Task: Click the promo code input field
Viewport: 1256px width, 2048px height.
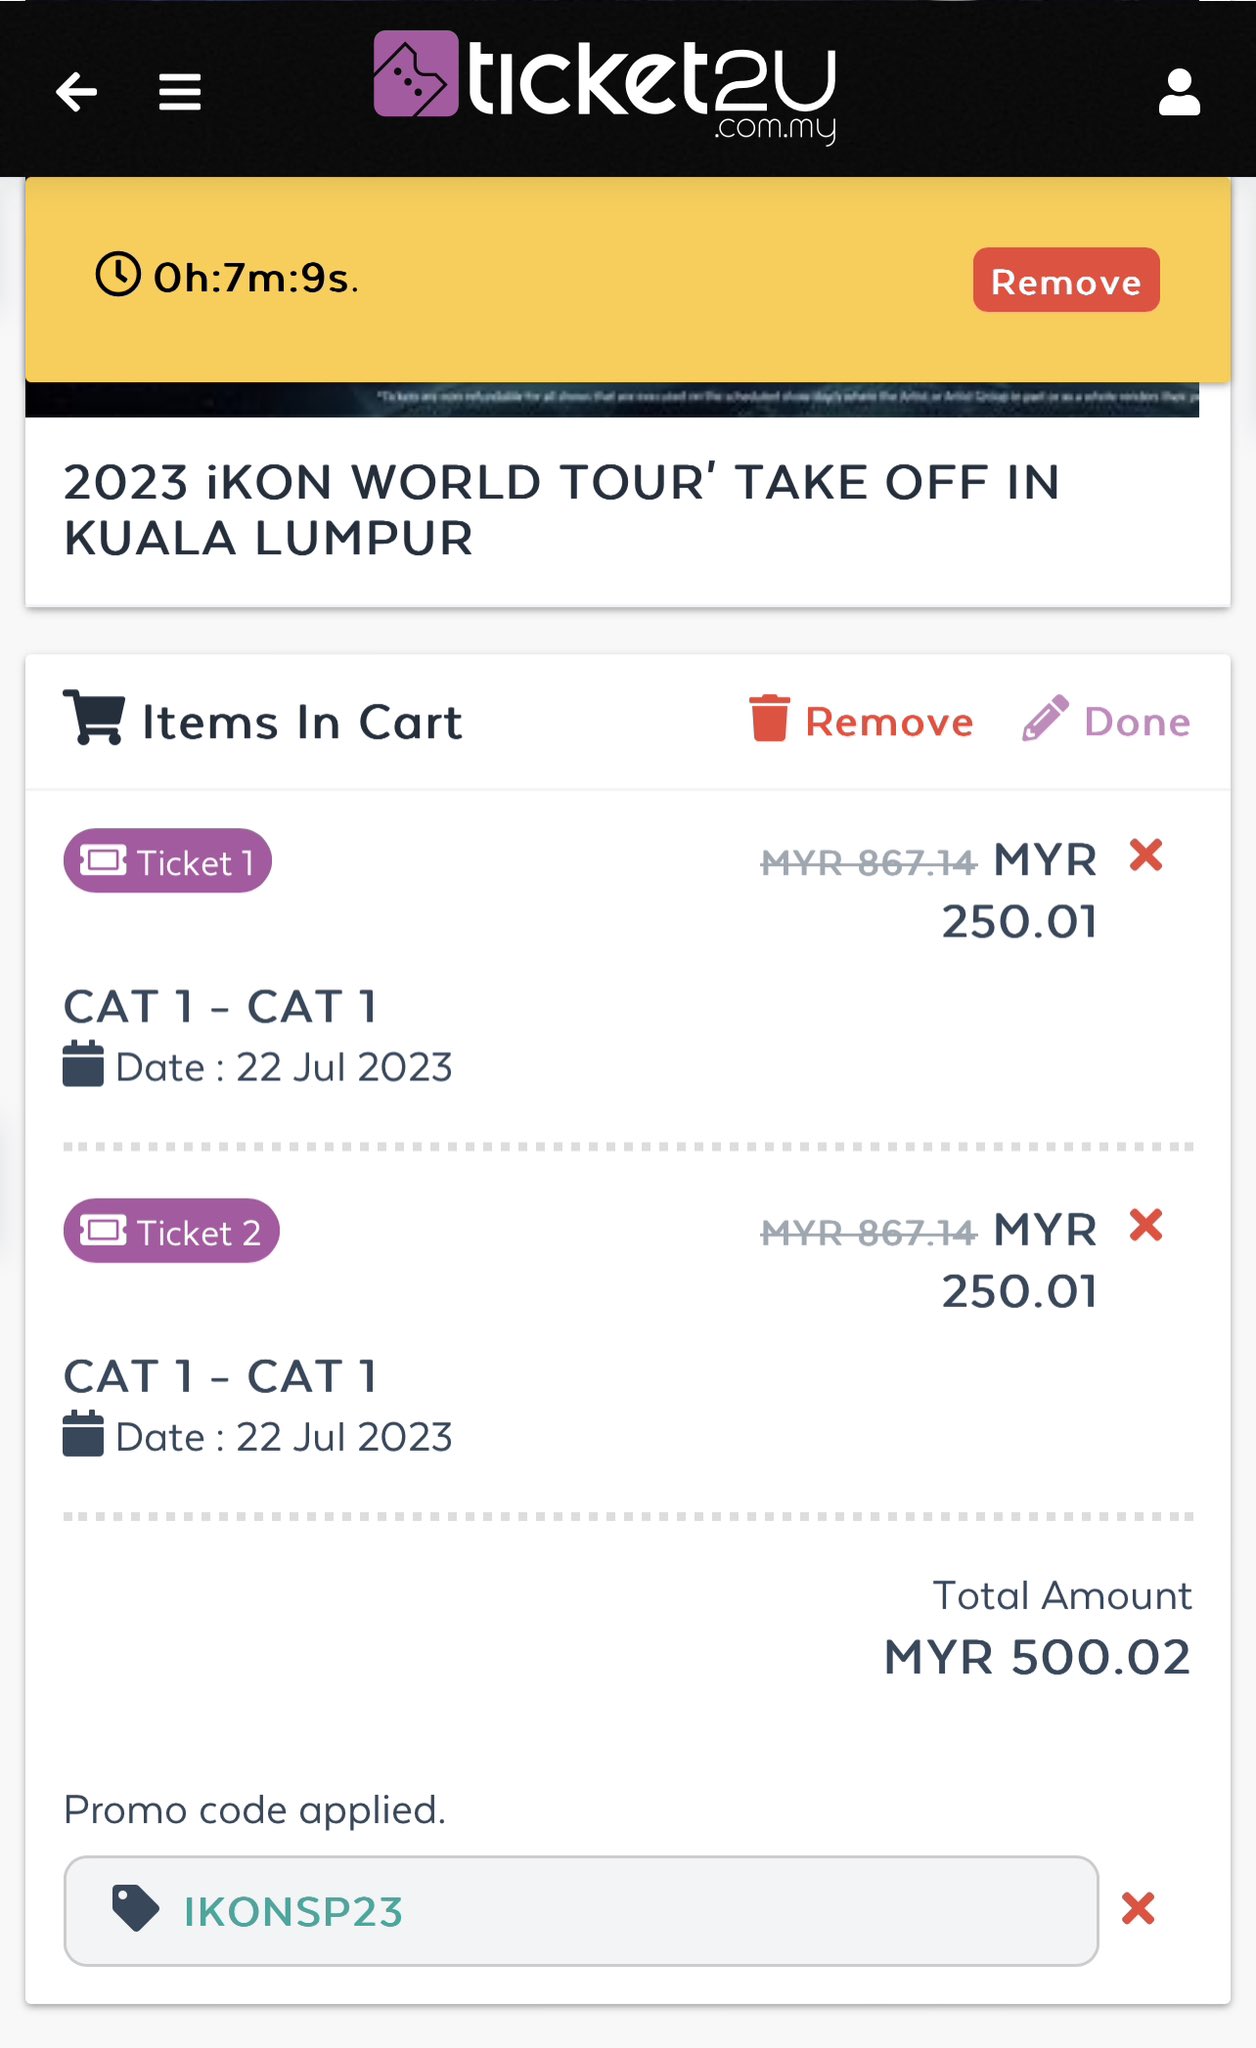Action: pos(581,1911)
